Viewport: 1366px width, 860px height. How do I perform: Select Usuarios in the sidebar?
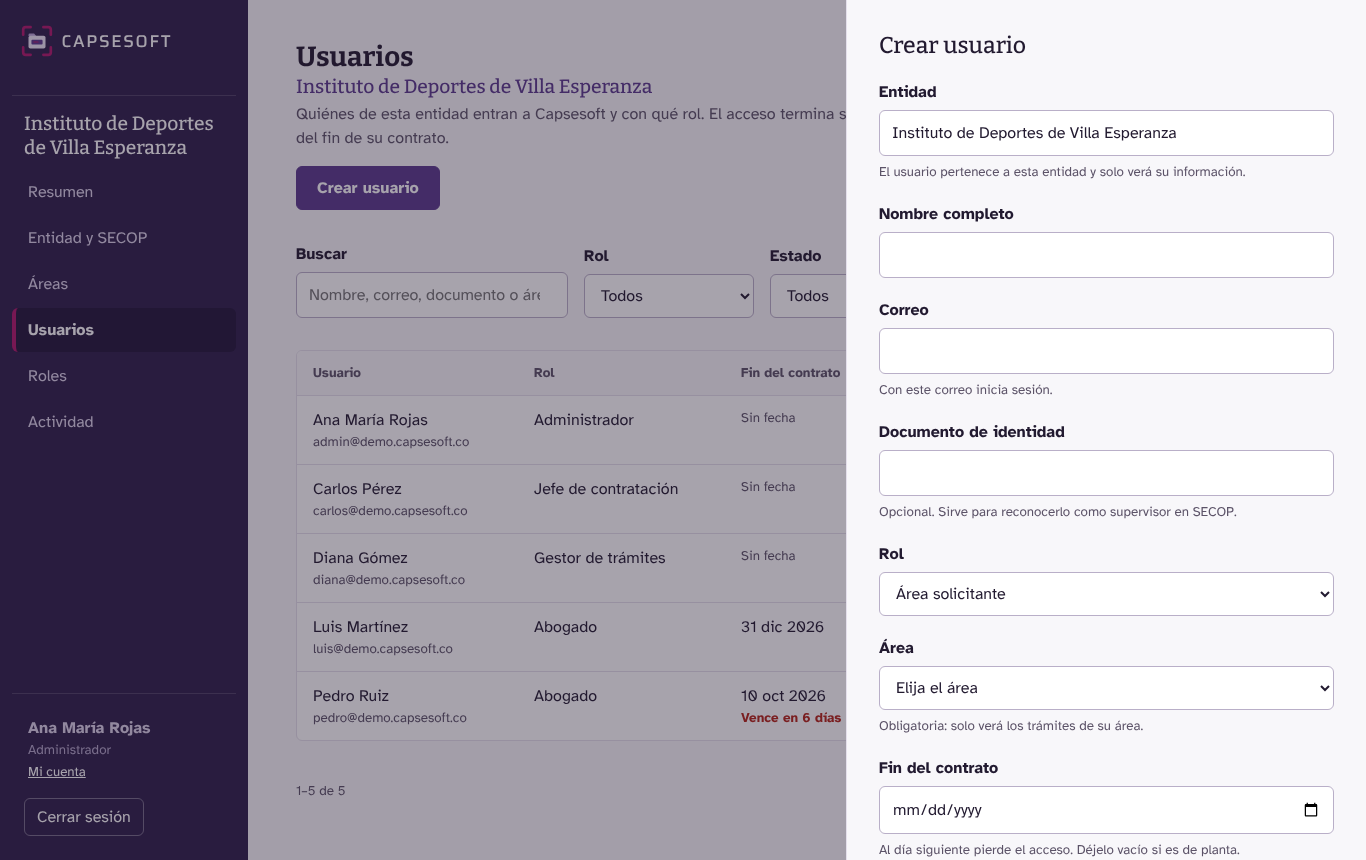point(124,330)
